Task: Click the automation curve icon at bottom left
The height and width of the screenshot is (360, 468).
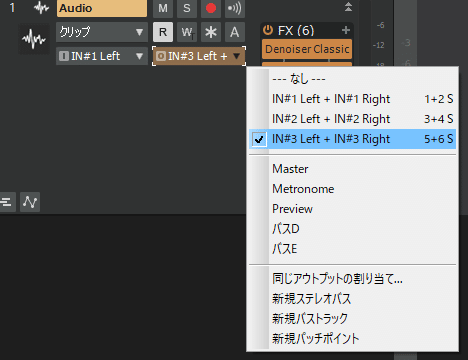Action: (30, 202)
